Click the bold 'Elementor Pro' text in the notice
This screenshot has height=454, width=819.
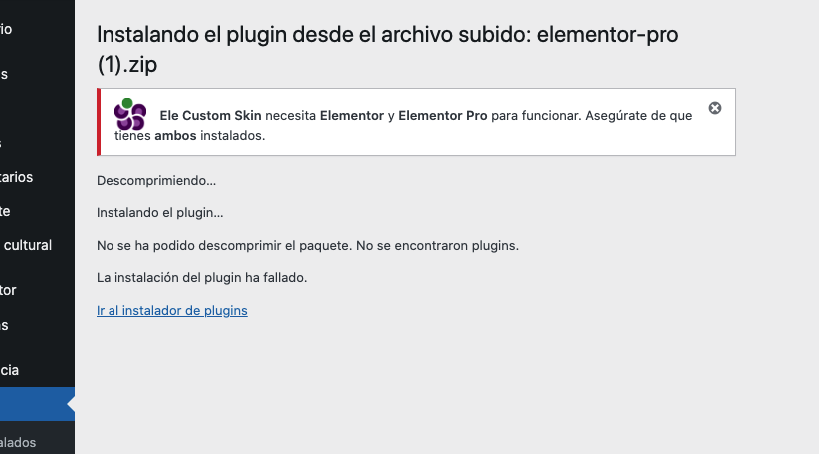point(442,115)
